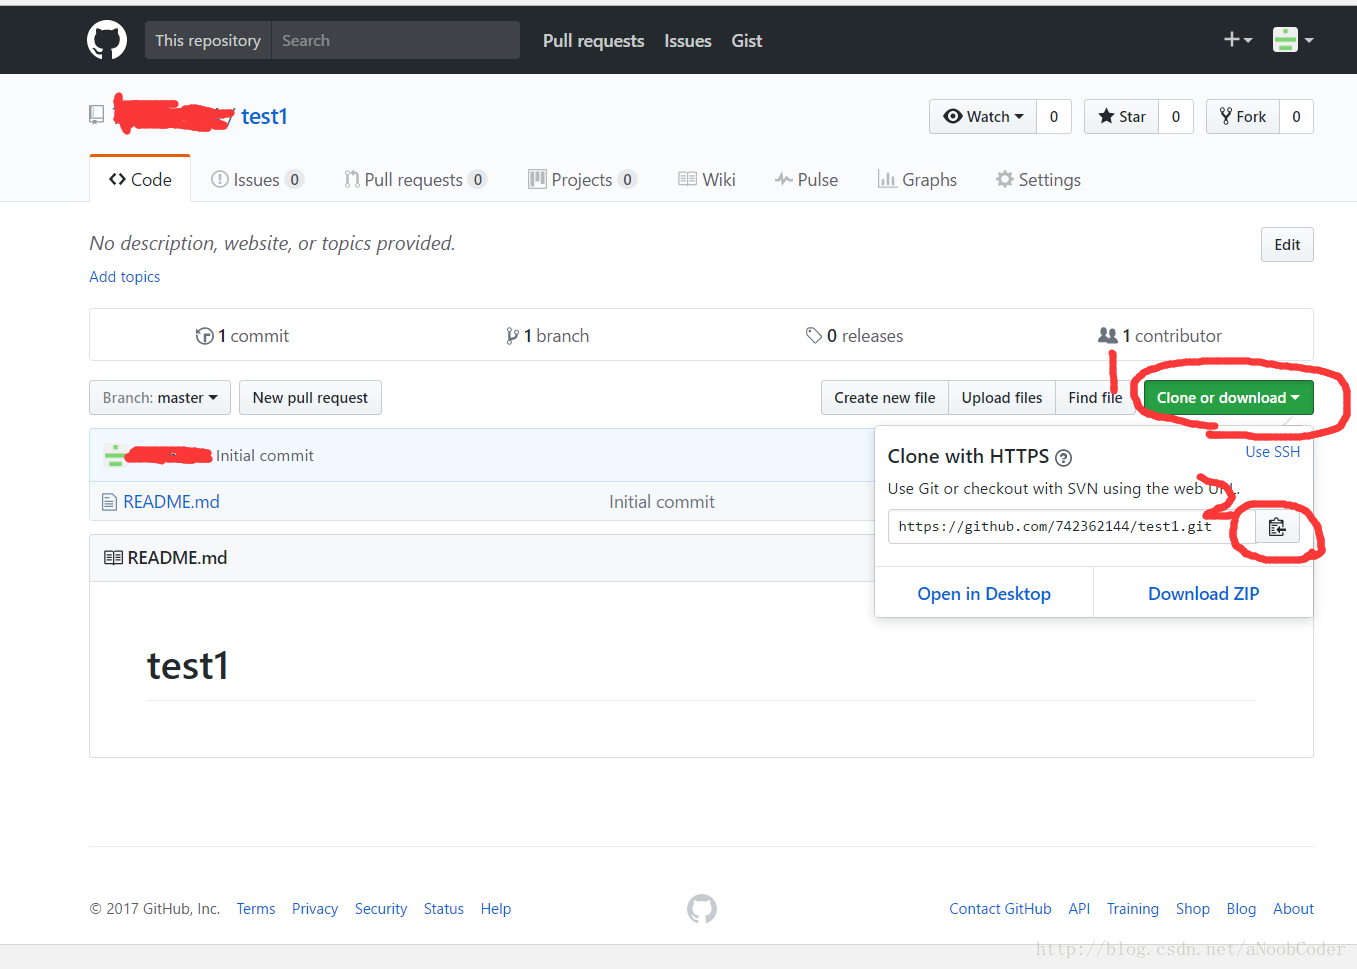
Task: Click latest commit message Initial commit
Action: (x=265, y=455)
